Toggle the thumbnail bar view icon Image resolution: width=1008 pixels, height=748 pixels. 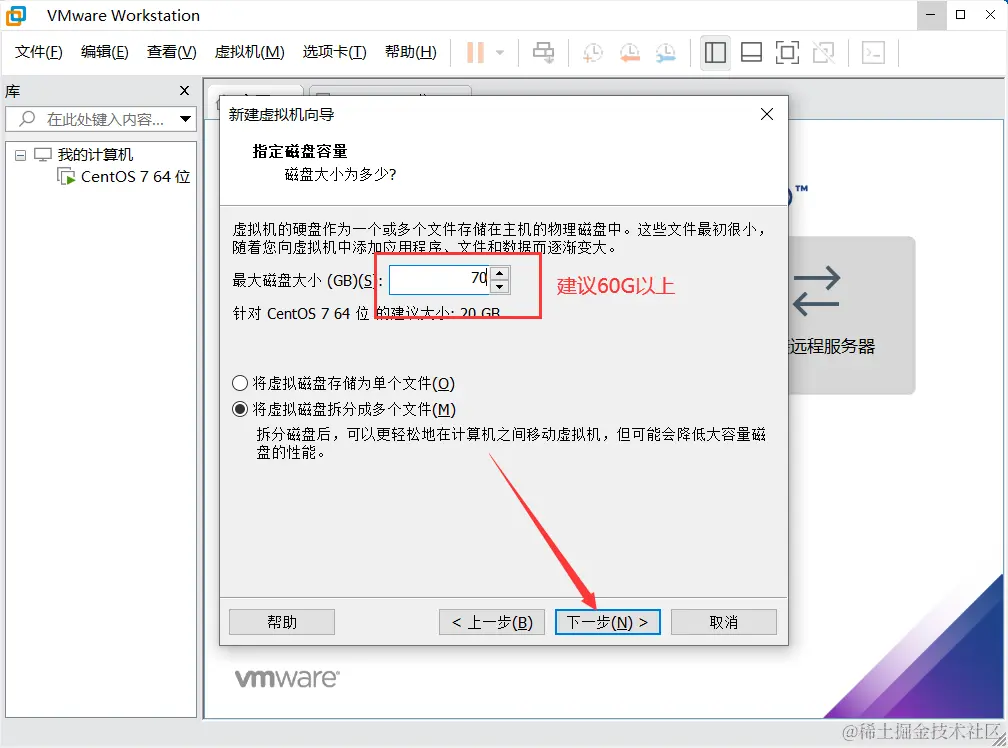coord(751,52)
